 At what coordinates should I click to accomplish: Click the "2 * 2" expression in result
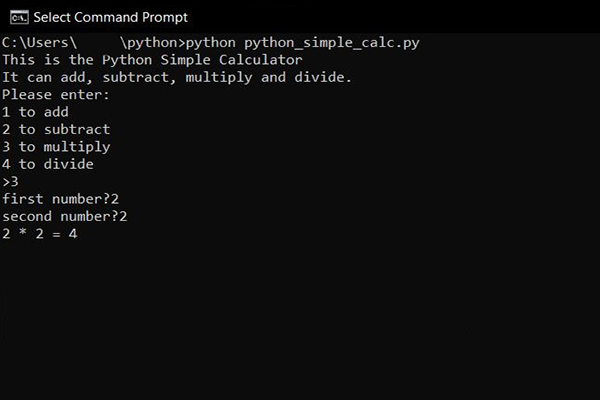click(x=22, y=234)
